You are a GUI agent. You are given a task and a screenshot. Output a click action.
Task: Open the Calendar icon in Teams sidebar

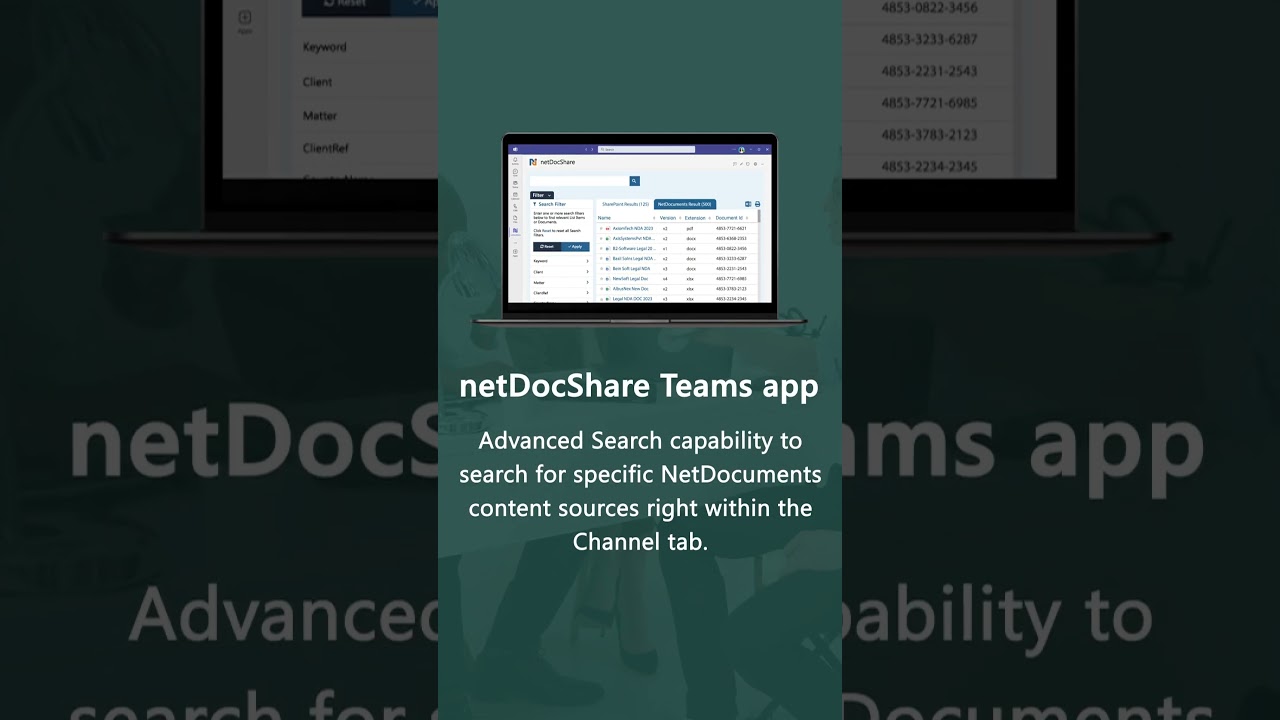click(x=515, y=196)
